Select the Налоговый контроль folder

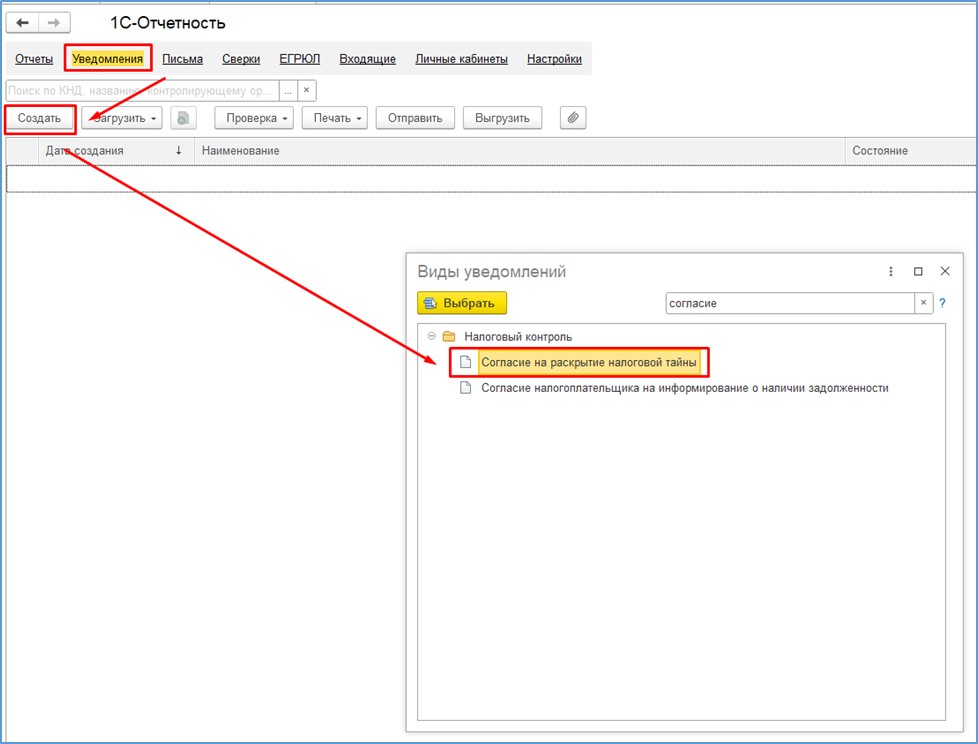click(518, 337)
